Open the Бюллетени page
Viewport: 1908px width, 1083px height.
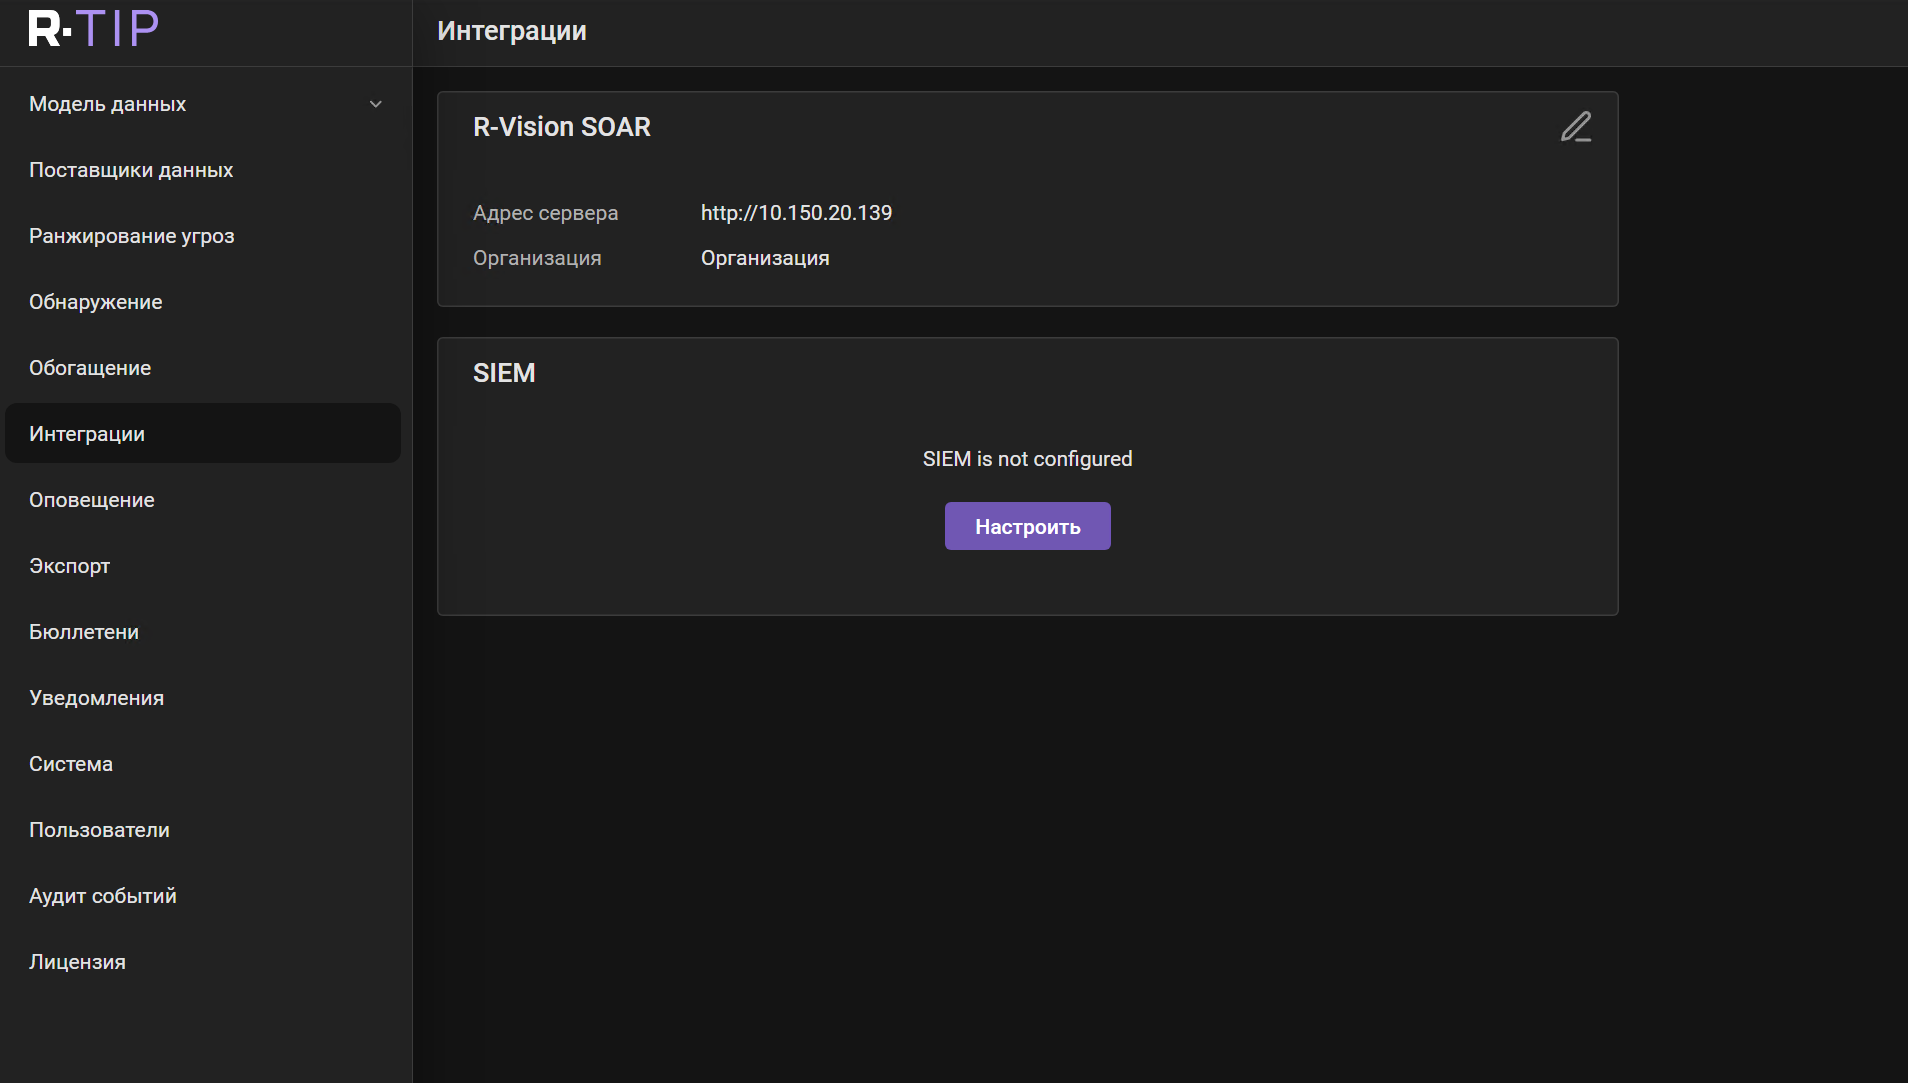point(84,631)
